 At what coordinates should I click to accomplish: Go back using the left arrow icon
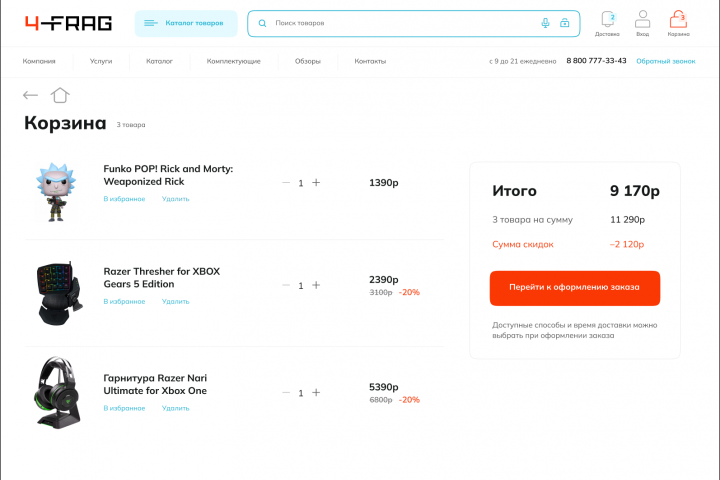coord(31,96)
